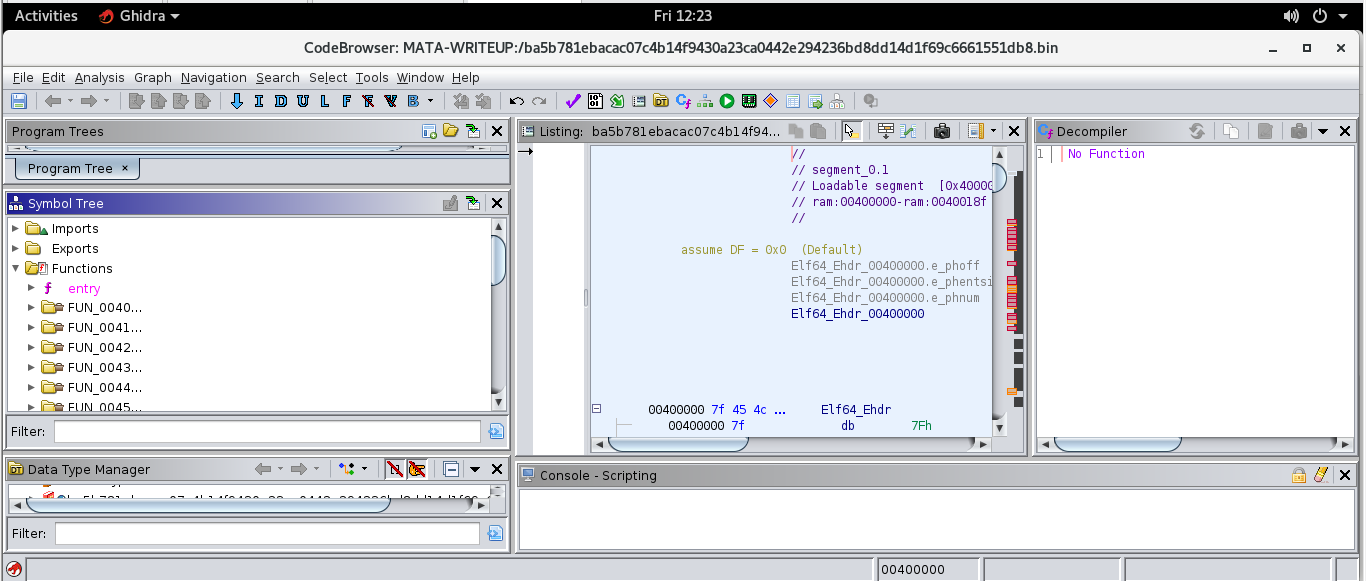Click the Symbol Tree Filter input field

pos(267,432)
